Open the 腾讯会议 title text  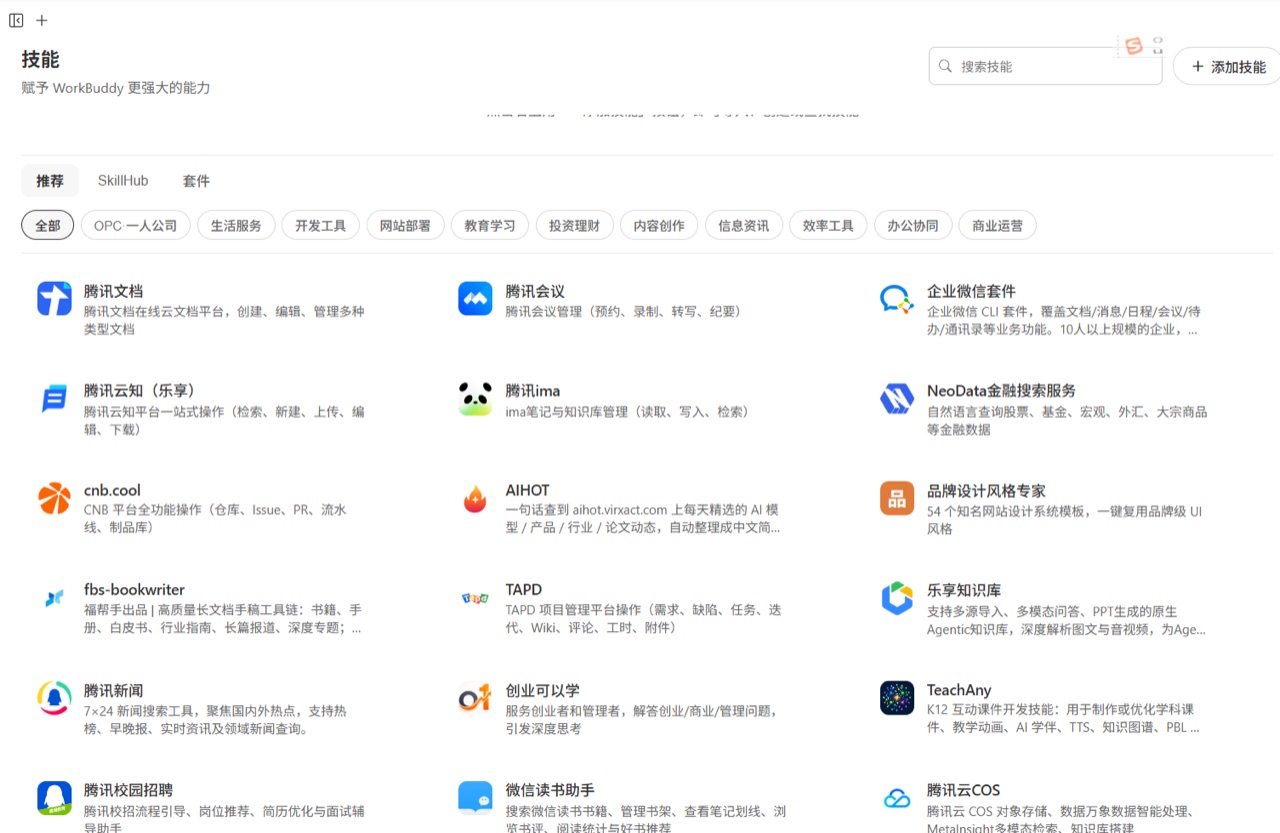pyautogui.click(x=535, y=291)
